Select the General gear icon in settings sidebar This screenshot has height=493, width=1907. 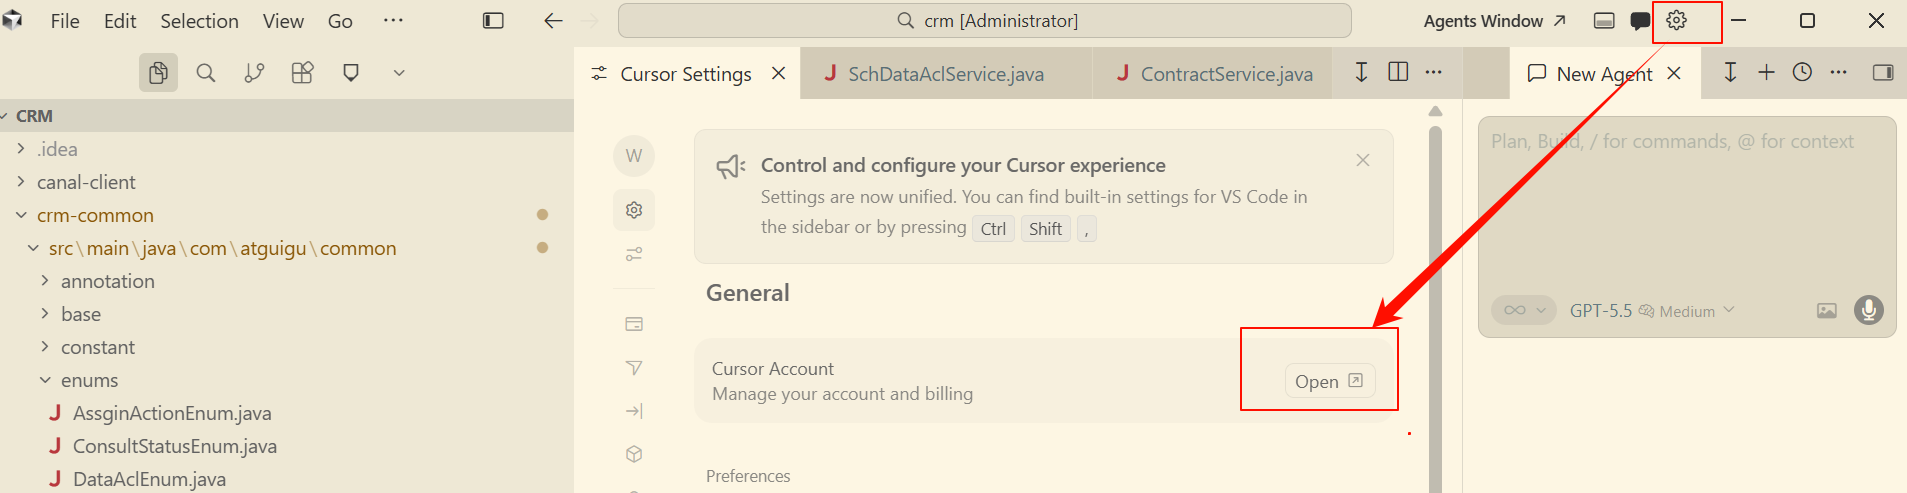coord(634,210)
